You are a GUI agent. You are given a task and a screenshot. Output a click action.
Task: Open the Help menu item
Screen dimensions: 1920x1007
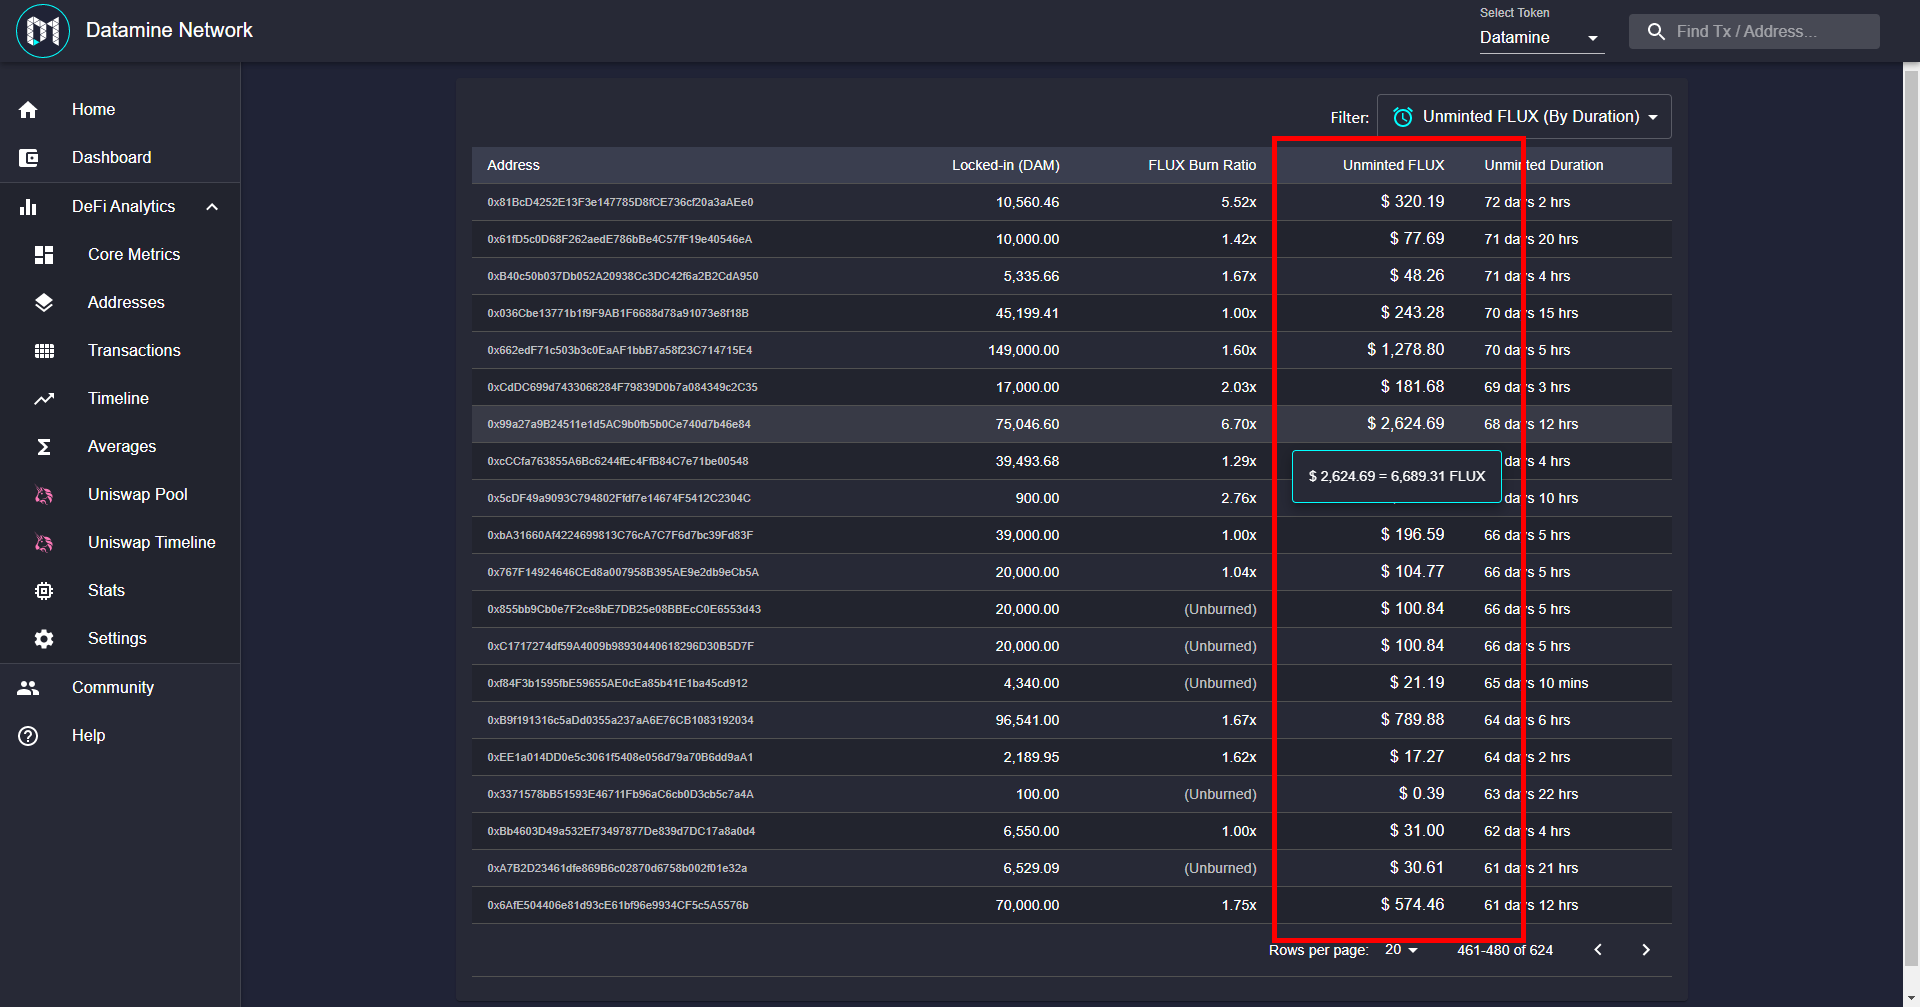[x=120, y=736]
